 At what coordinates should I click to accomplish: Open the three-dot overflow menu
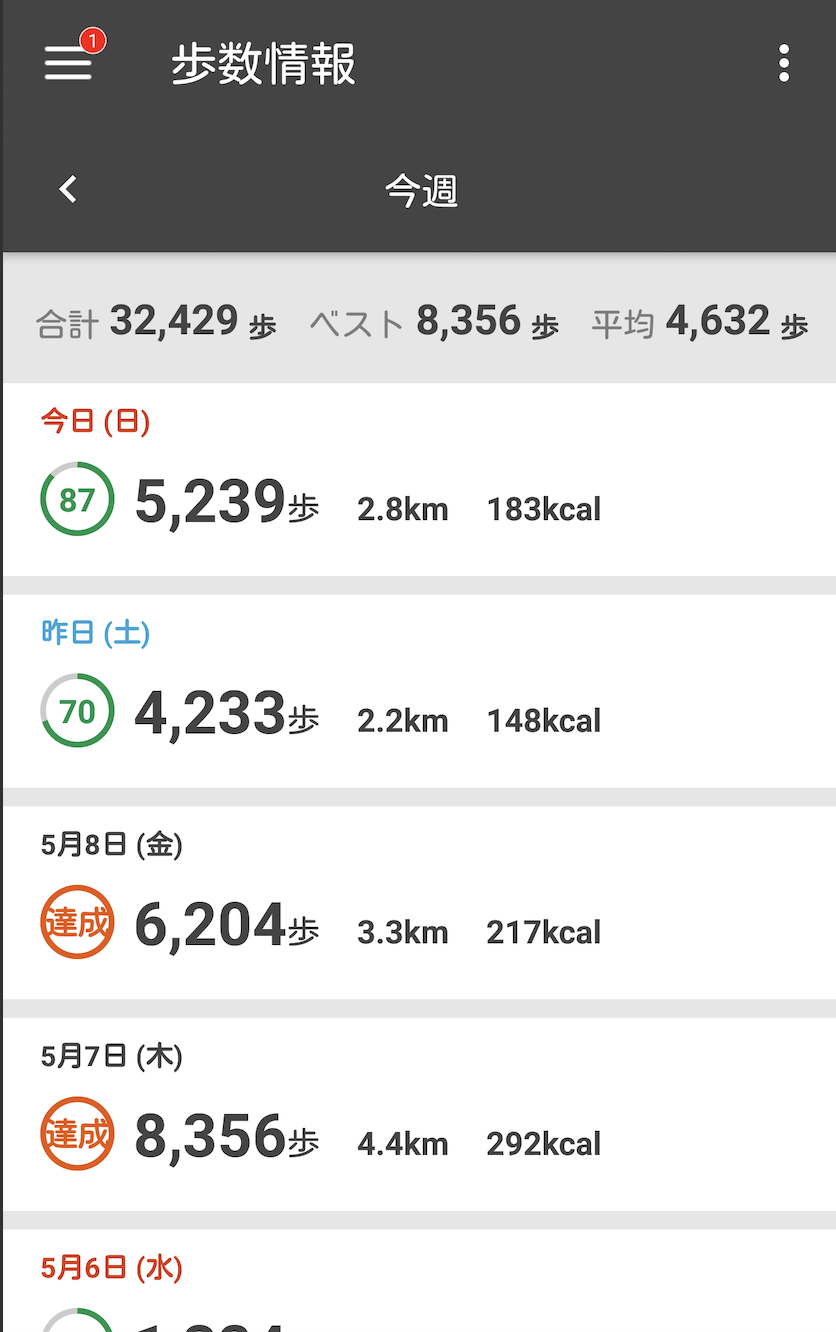coord(784,64)
